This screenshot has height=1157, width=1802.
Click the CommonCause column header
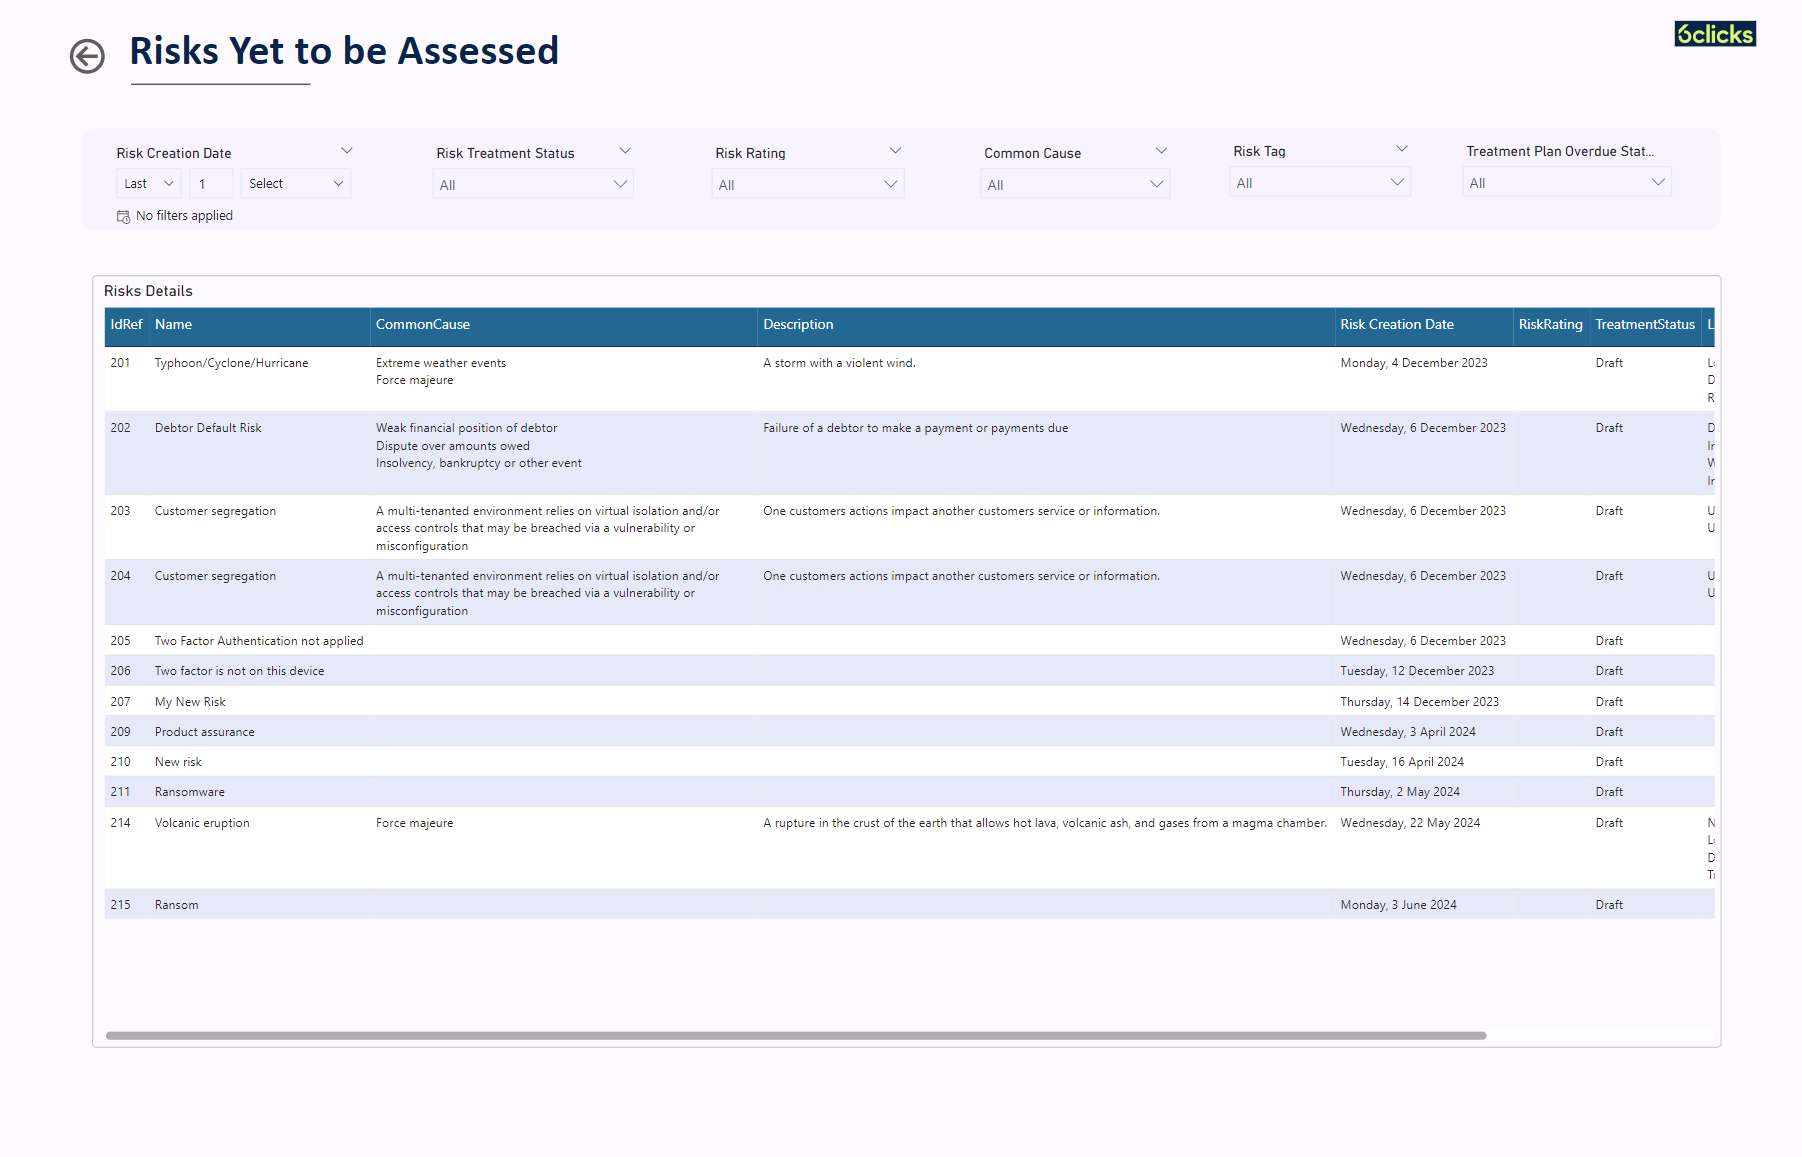point(423,325)
